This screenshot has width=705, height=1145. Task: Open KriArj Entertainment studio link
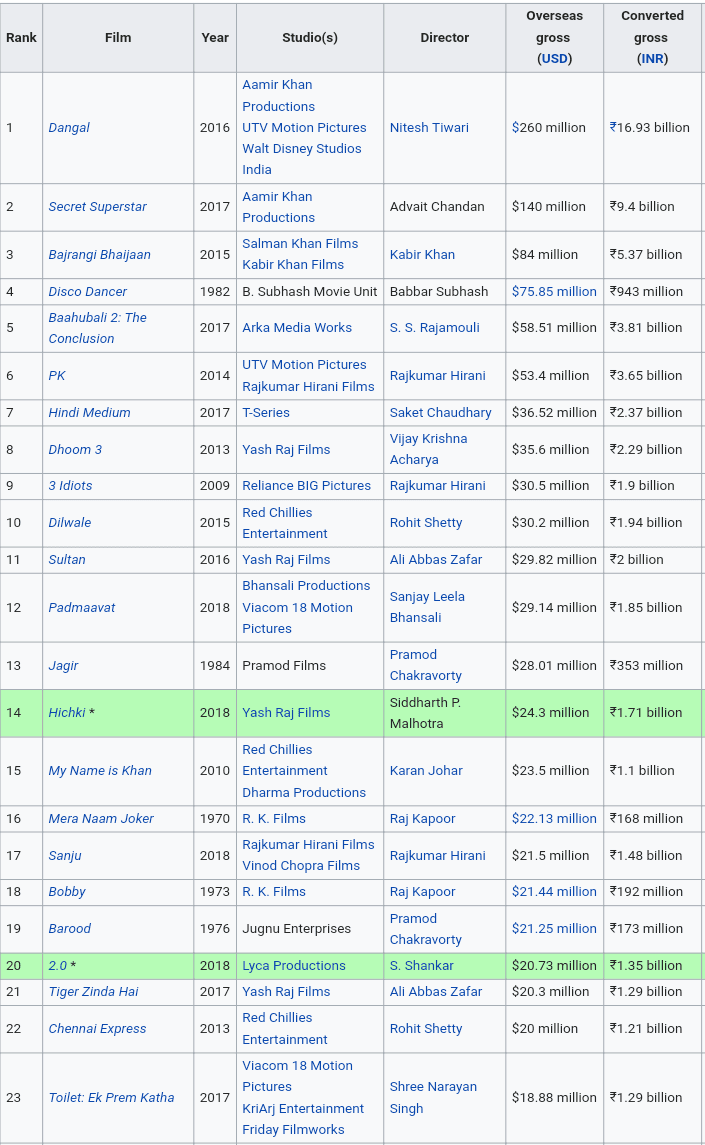[303, 1109]
